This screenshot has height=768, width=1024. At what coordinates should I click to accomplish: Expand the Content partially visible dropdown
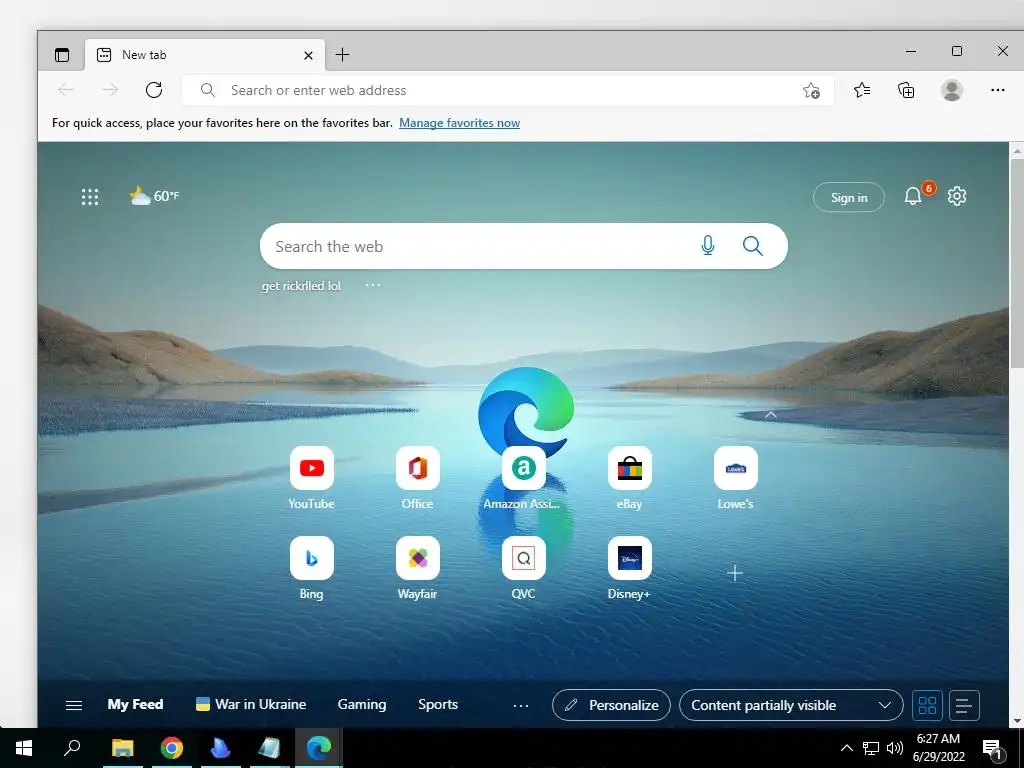click(791, 705)
